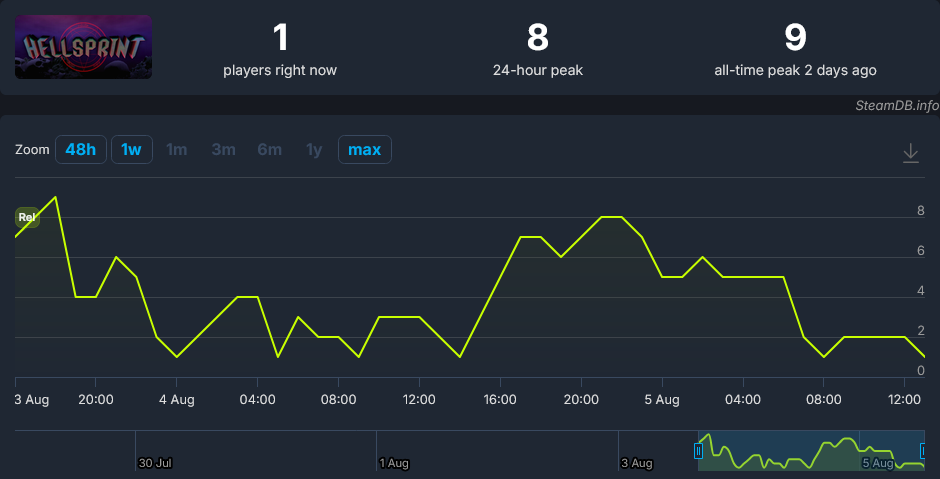Choose the 3m zoom option
This screenshot has height=479, width=940.
(223, 149)
